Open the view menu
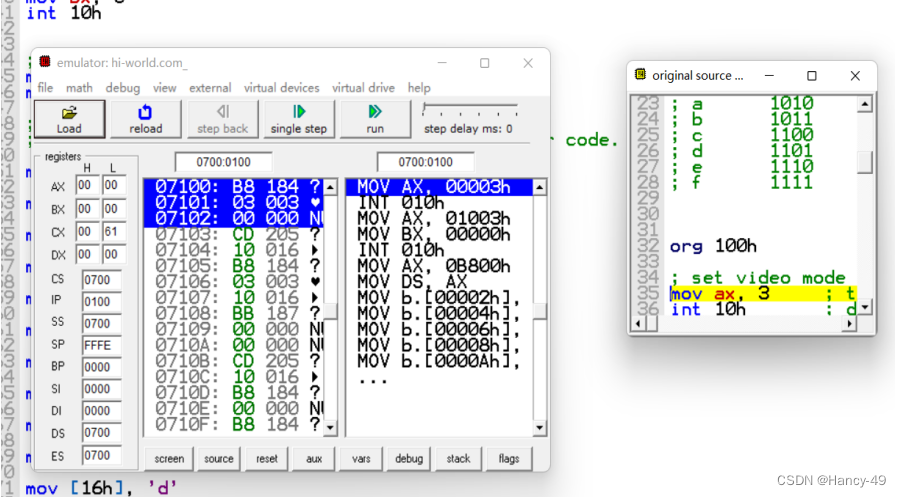Image resolution: width=901 pixels, height=497 pixels. [x=164, y=88]
